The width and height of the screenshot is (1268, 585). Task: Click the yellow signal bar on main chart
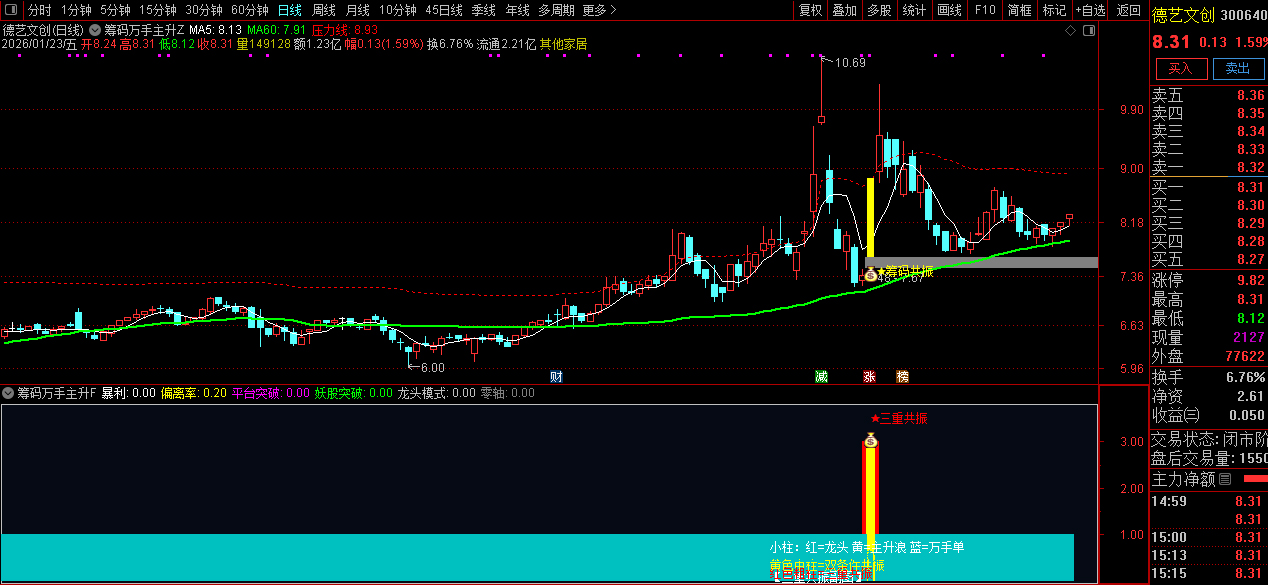[x=870, y=218]
